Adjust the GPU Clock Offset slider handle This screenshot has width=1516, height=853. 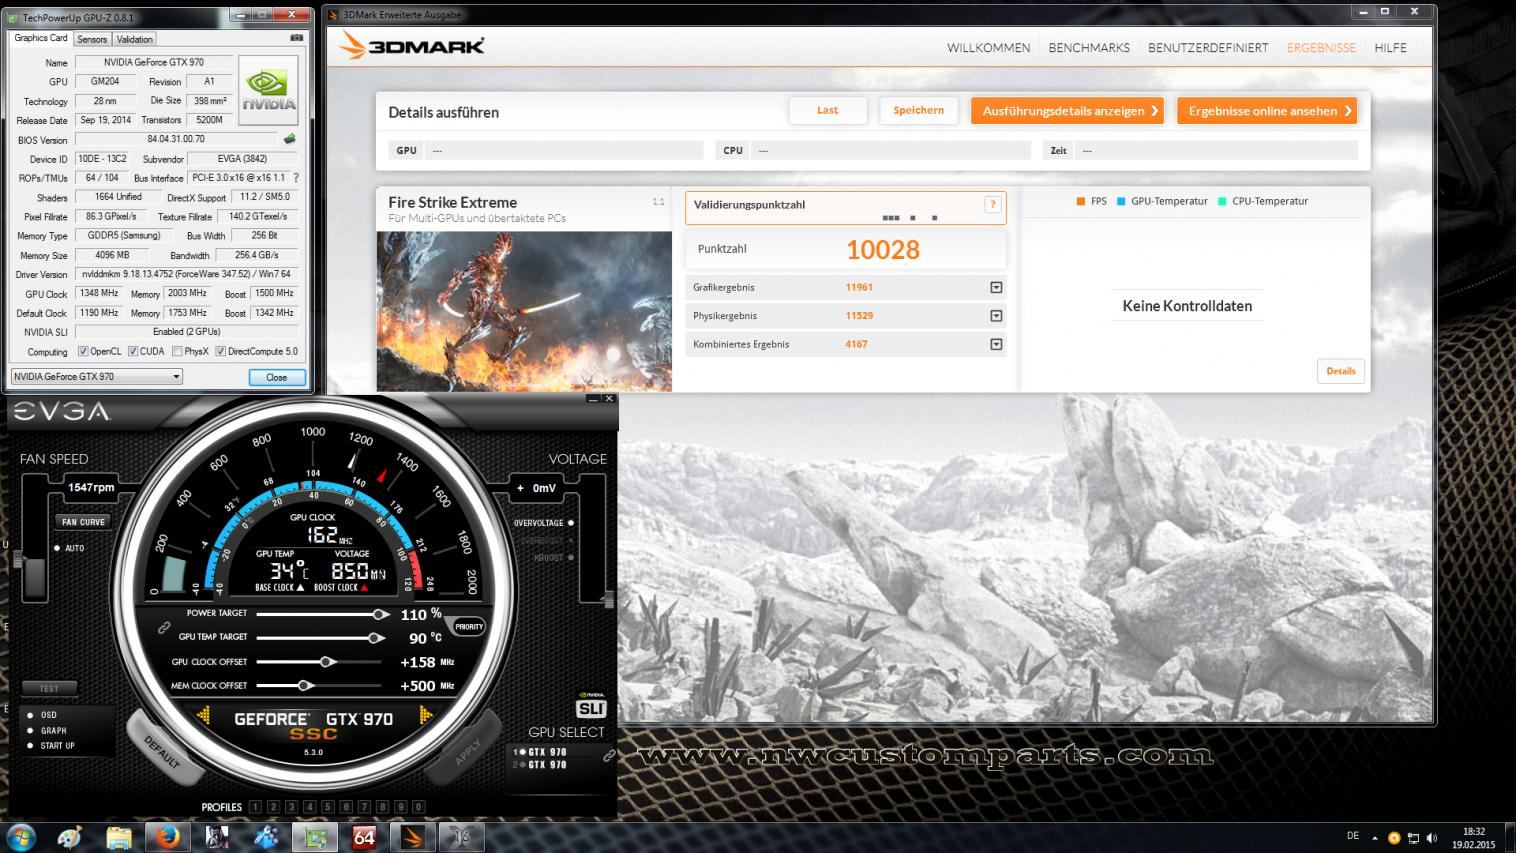[326, 662]
